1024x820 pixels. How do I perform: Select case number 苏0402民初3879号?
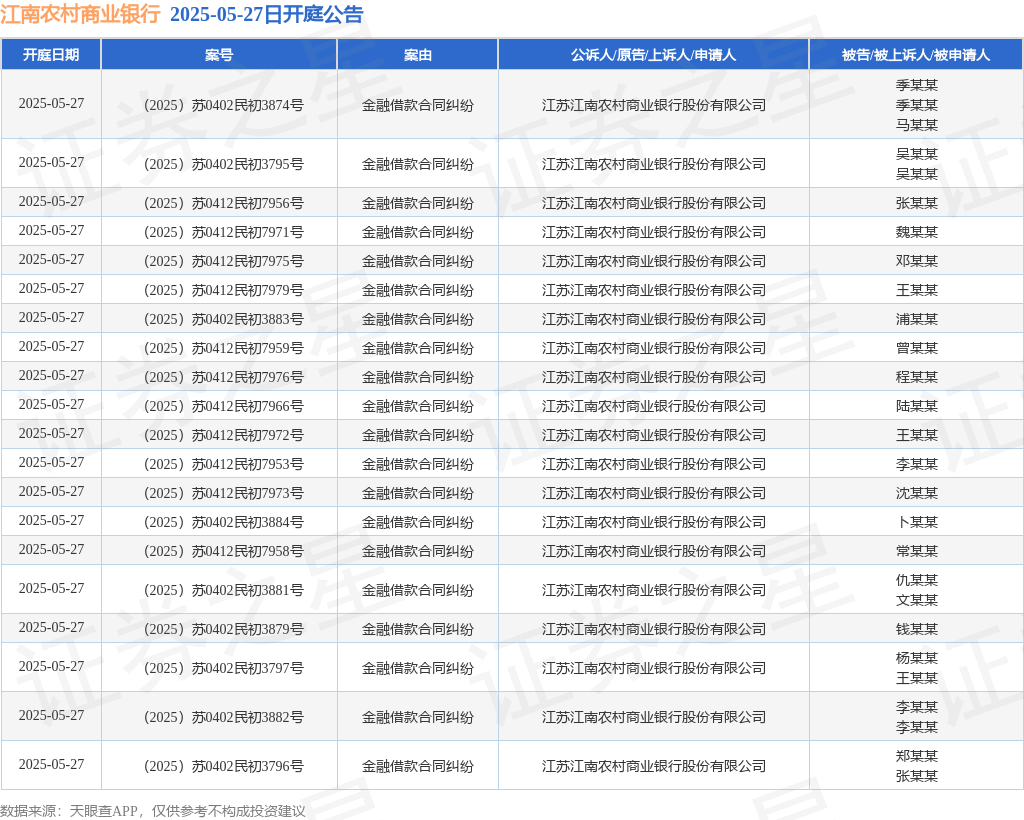coord(224,629)
